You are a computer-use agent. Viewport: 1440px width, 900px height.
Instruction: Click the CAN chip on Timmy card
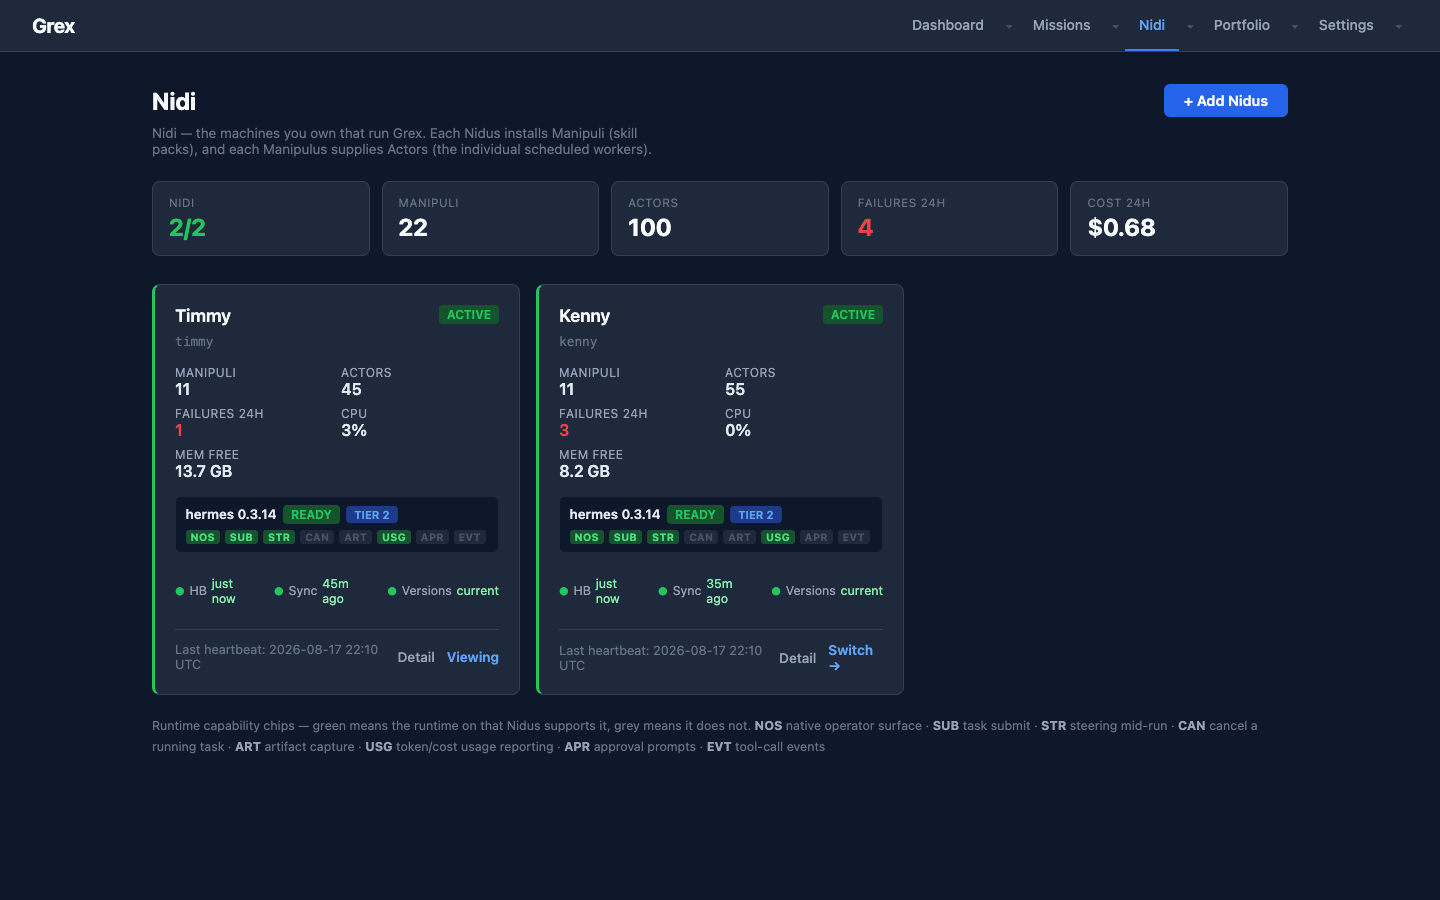pos(317,537)
